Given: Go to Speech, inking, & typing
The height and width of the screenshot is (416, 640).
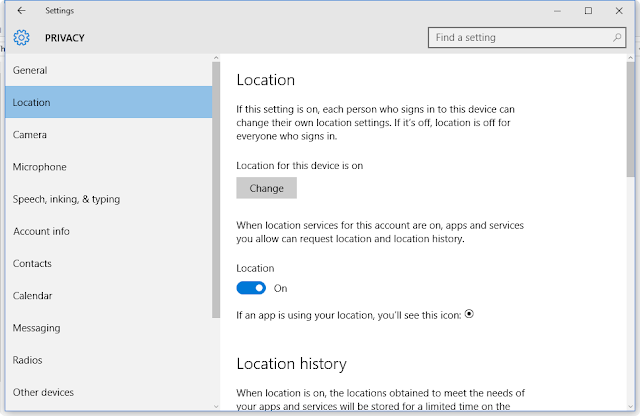Looking at the screenshot, I should (x=66, y=199).
